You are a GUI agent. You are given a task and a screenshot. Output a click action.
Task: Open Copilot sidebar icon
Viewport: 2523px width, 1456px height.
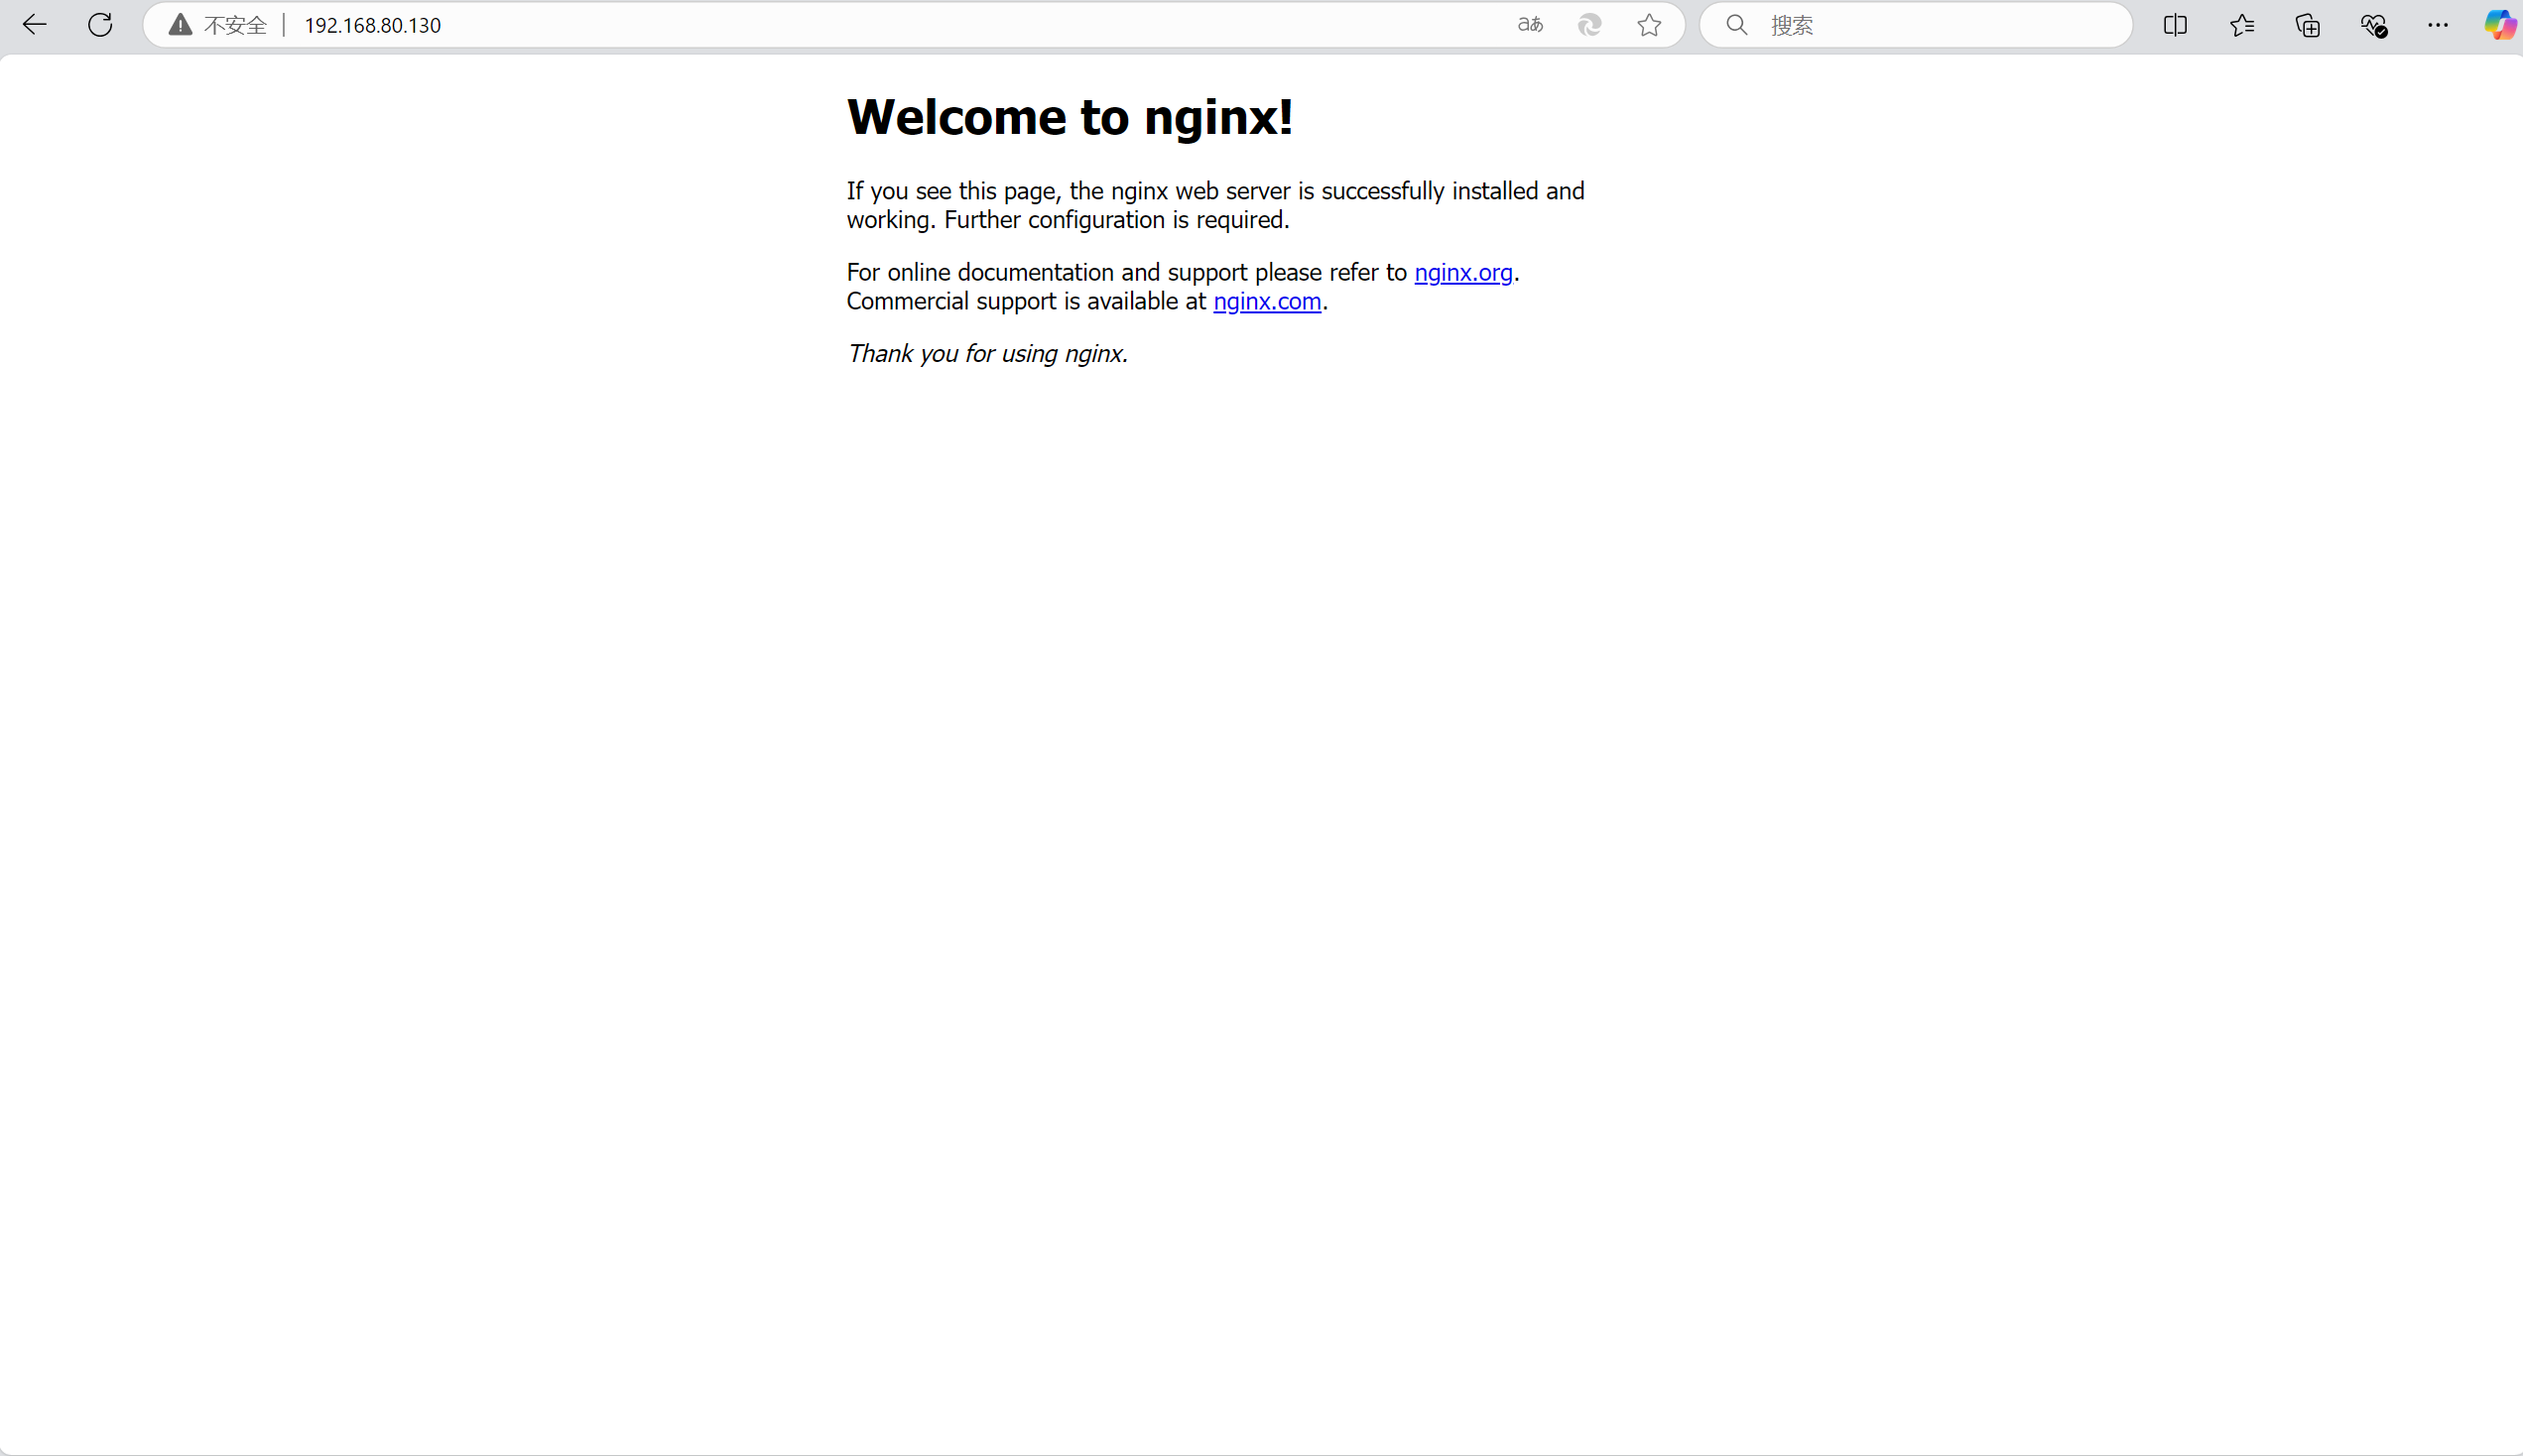click(2500, 25)
